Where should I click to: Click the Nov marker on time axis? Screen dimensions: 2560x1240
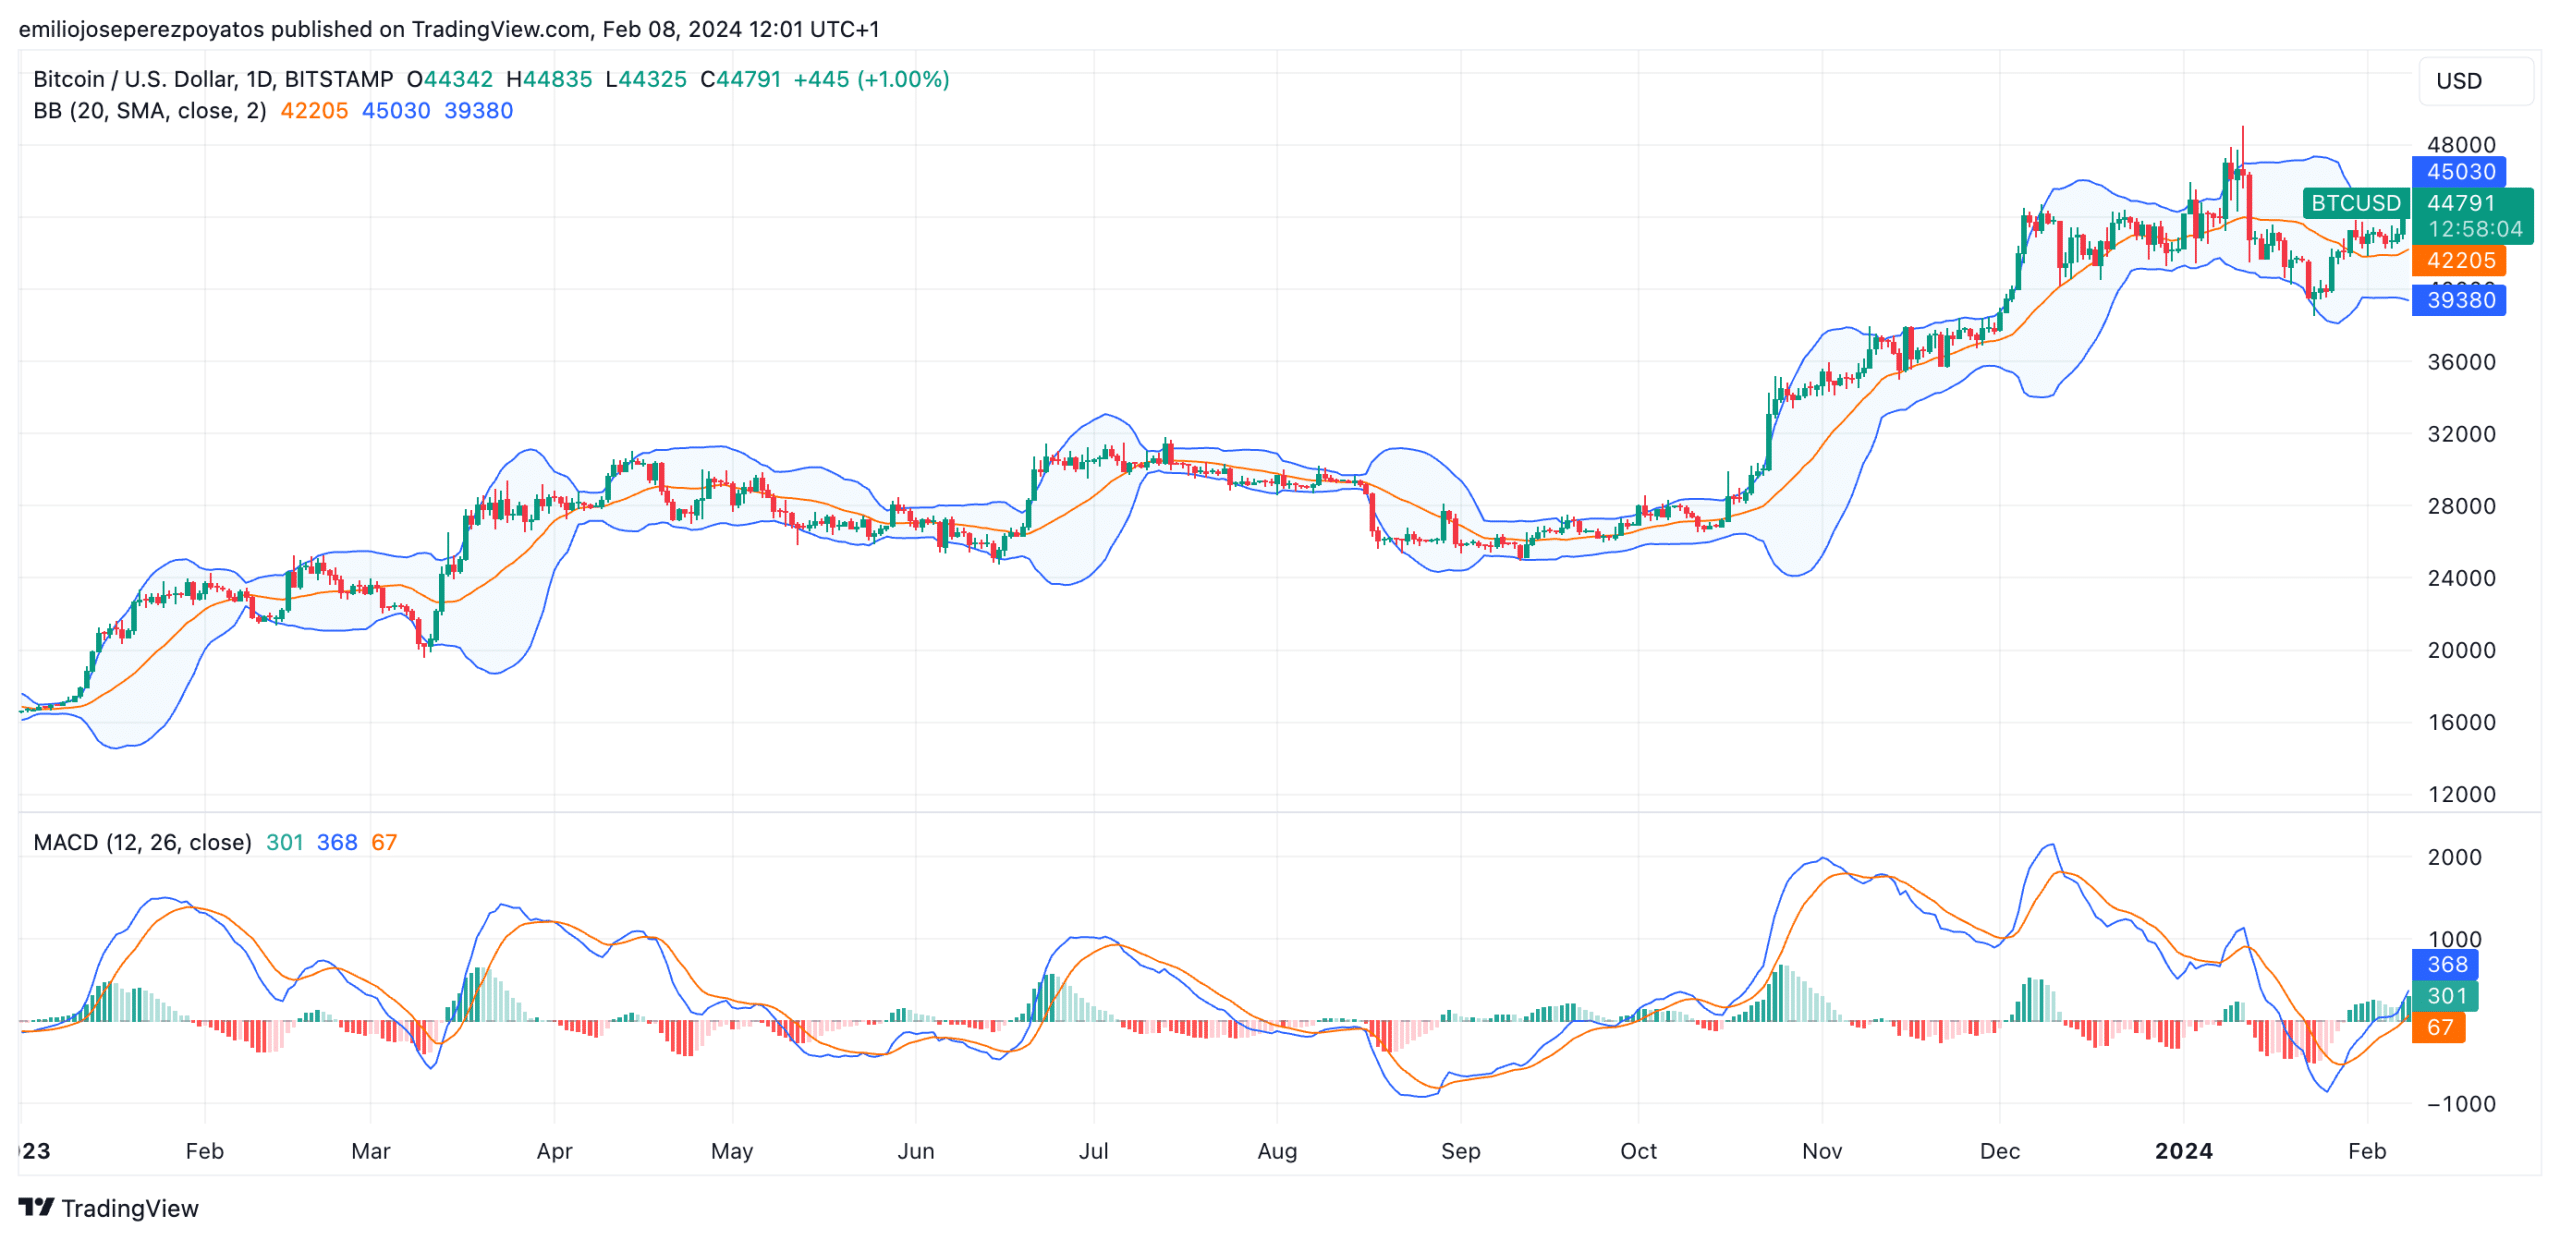(1821, 1151)
